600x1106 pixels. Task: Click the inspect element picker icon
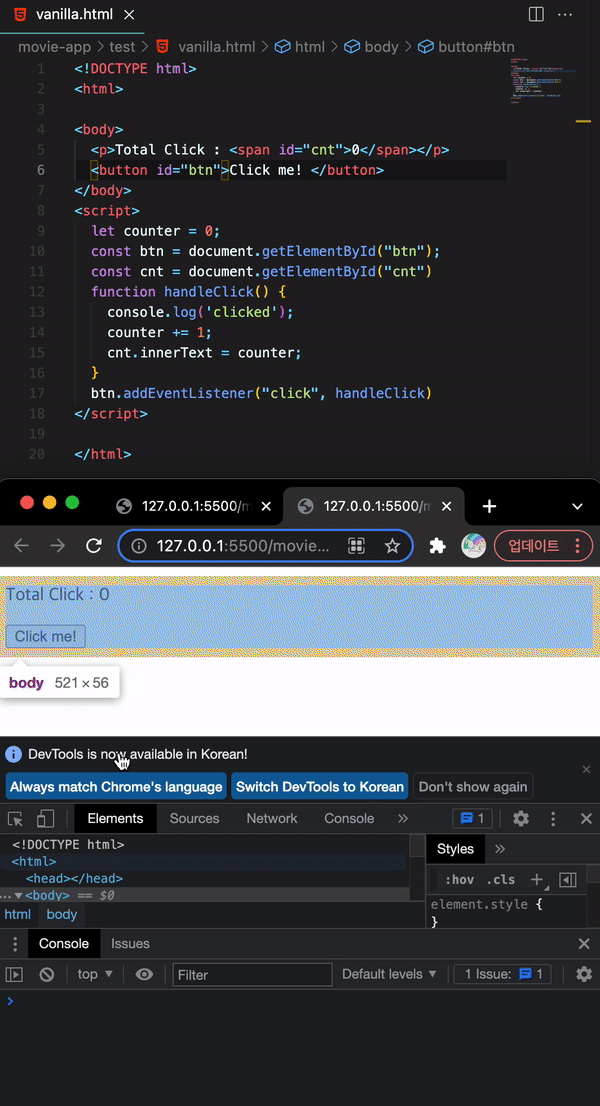coord(16,819)
